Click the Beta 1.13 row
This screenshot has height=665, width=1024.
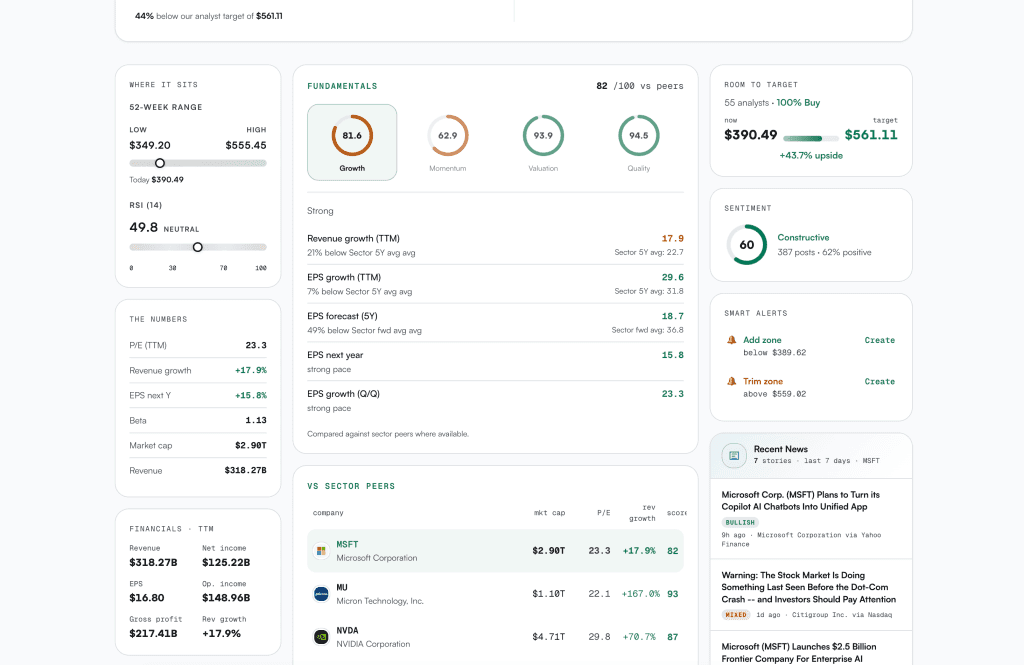[198, 421]
